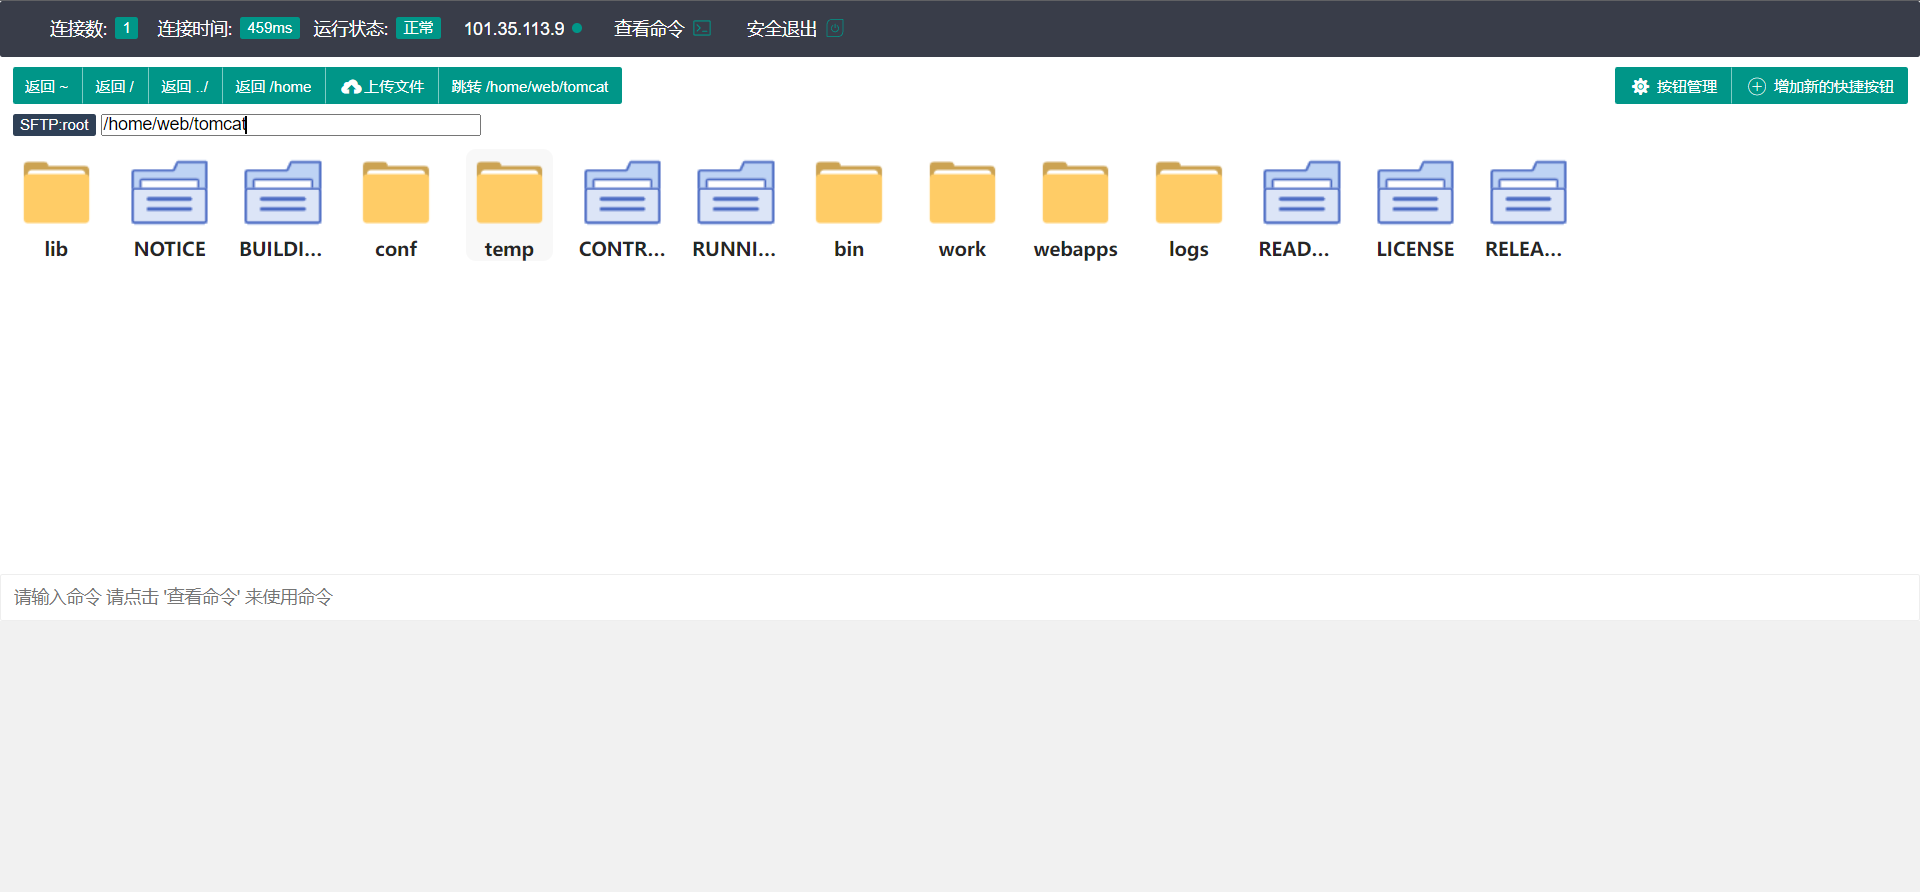Click the 正常 running status badge
The height and width of the screenshot is (892, 1920).
(x=418, y=28)
